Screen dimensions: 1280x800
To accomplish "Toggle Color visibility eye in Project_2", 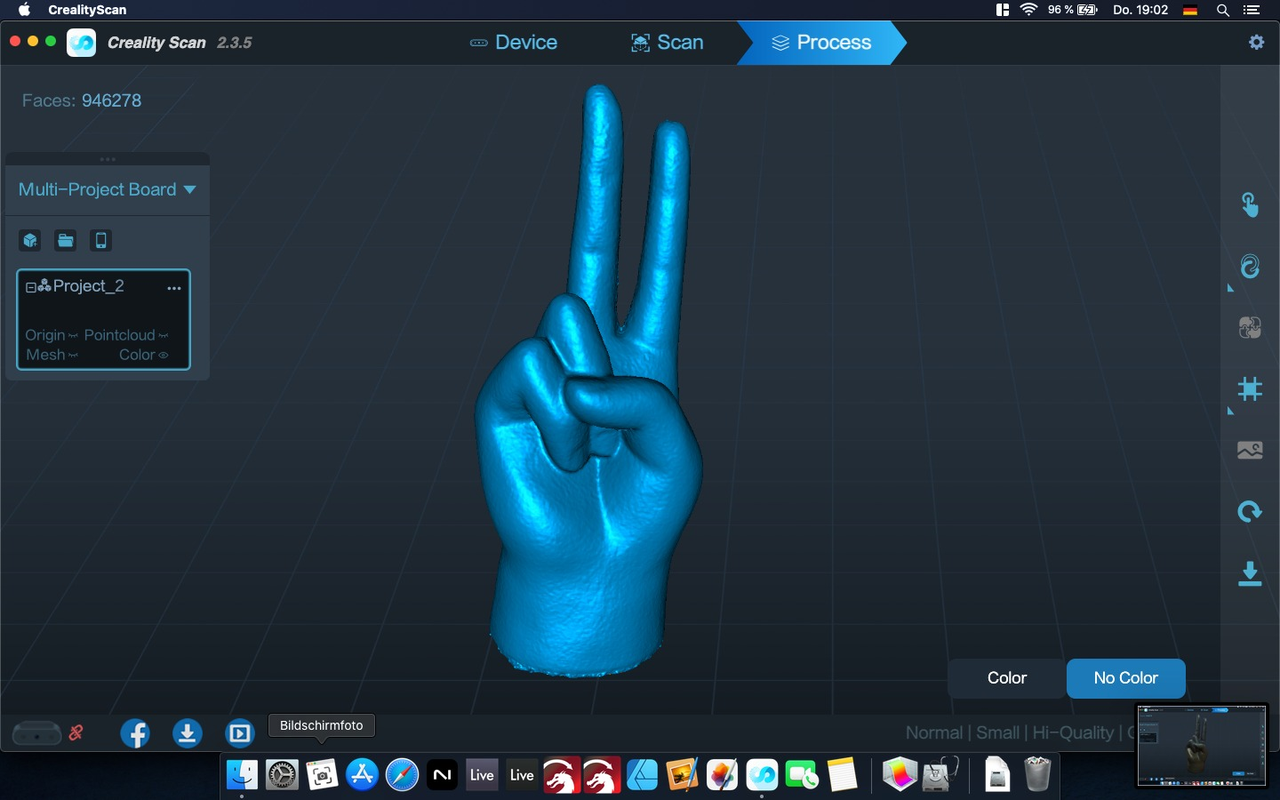I will pos(164,355).
